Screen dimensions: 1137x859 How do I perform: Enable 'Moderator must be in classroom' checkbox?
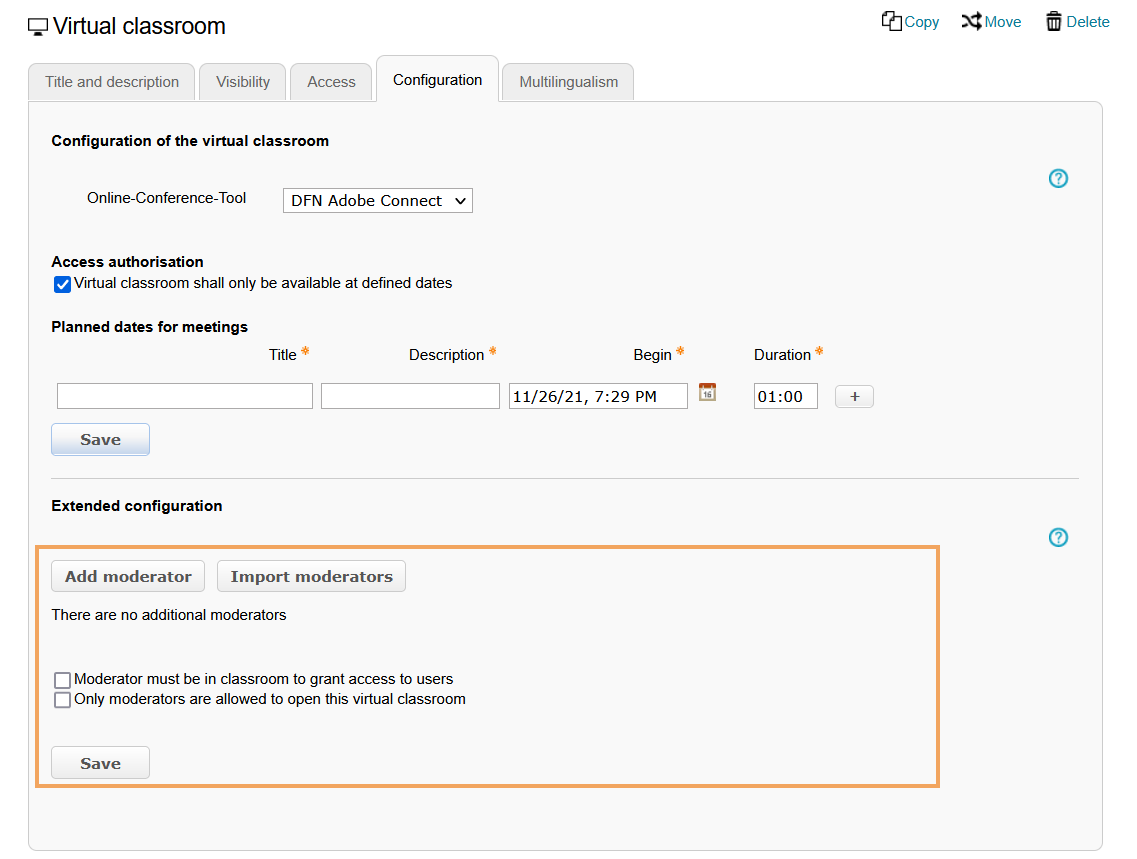click(62, 680)
